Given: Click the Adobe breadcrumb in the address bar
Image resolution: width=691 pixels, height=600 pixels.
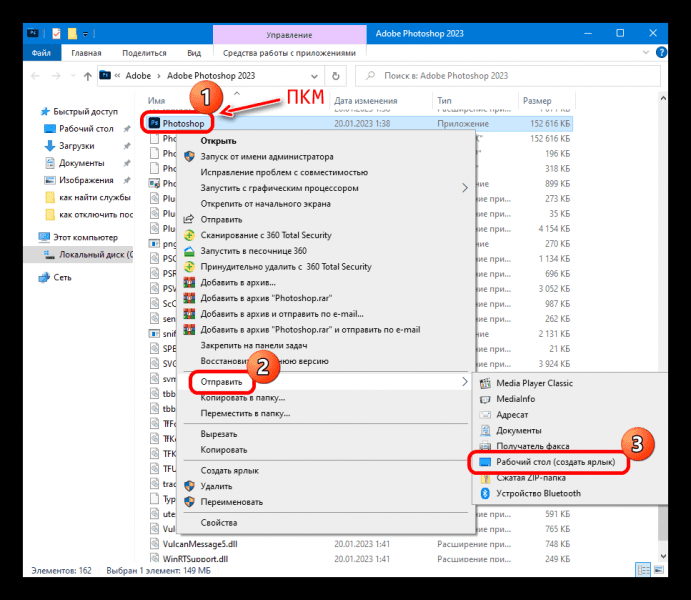Looking at the screenshot, I should point(138,76).
